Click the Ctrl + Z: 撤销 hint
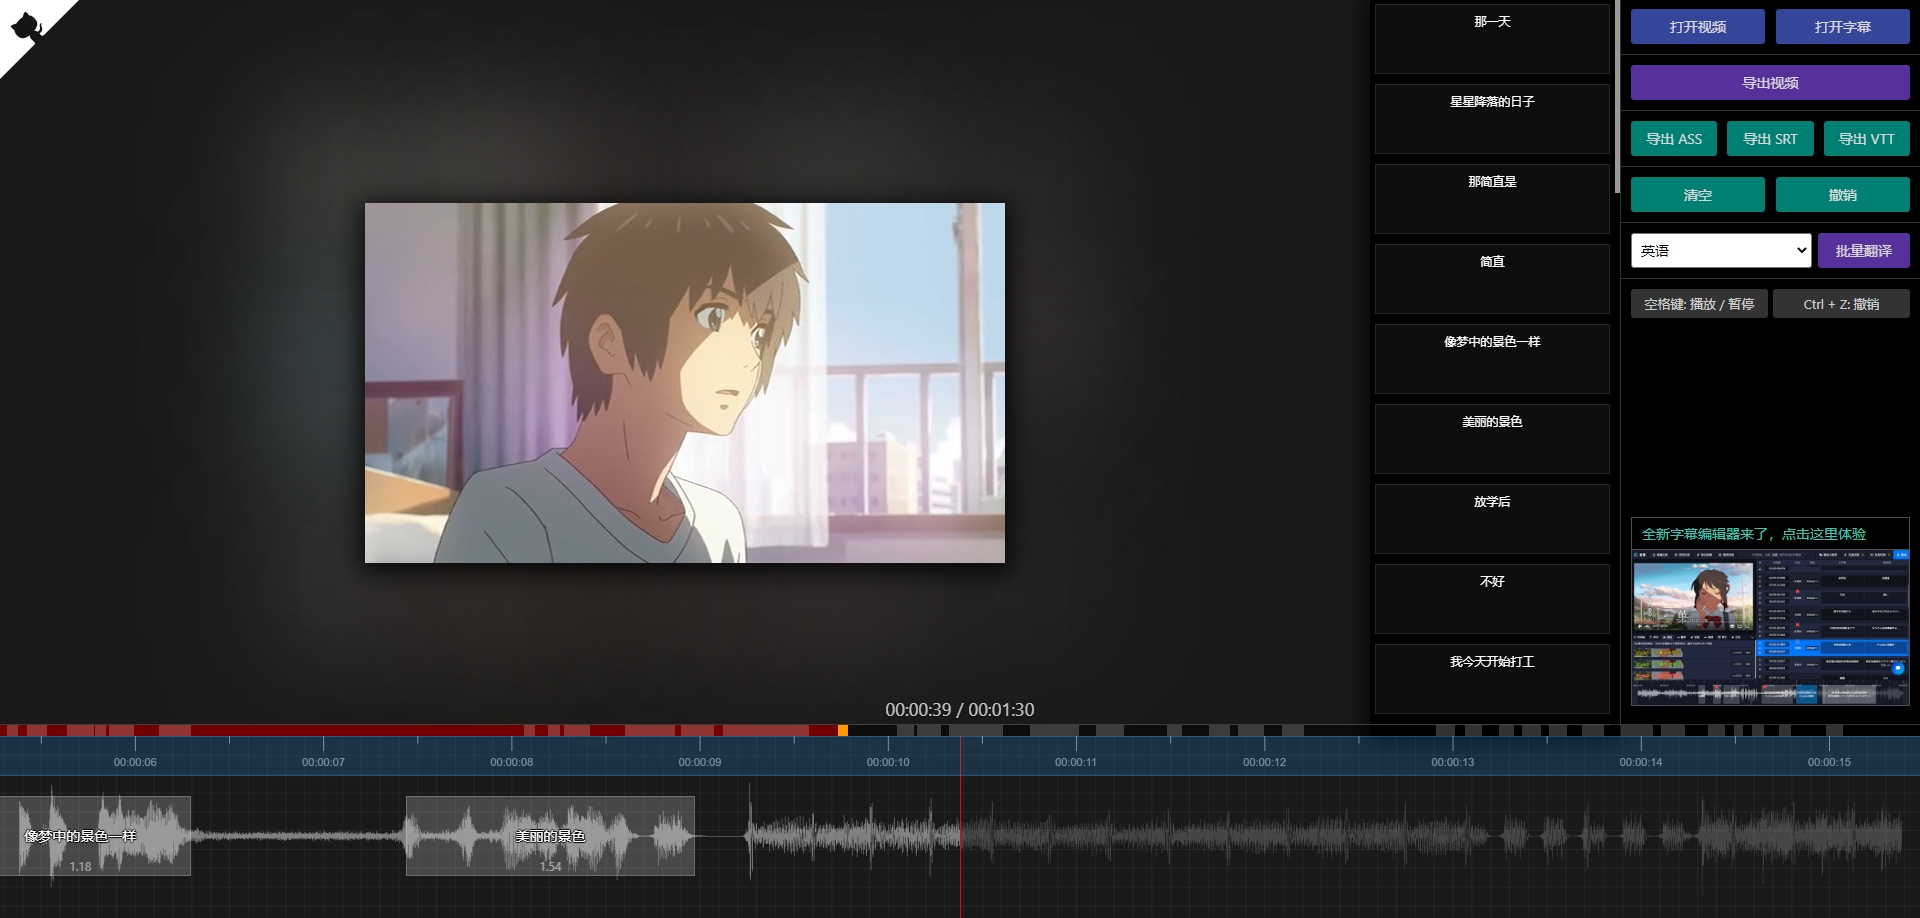The image size is (1920, 918). coord(1841,304)
